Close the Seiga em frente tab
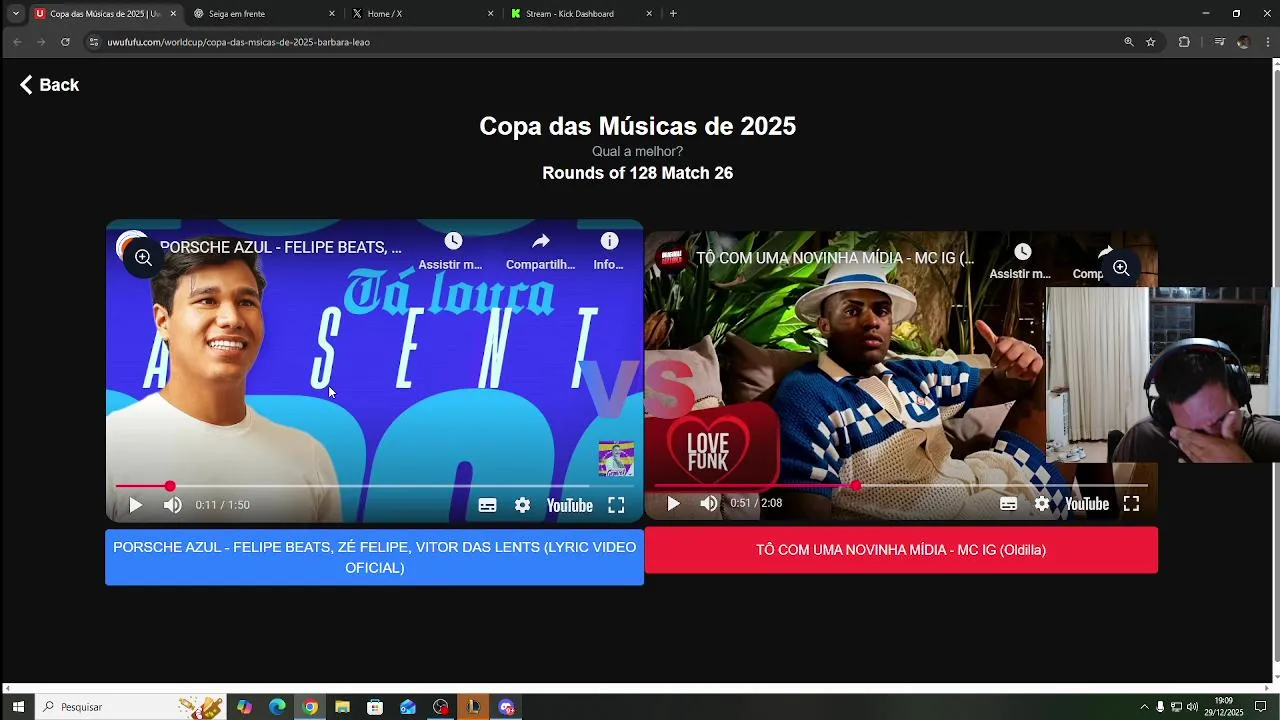 tap(332, 14)
